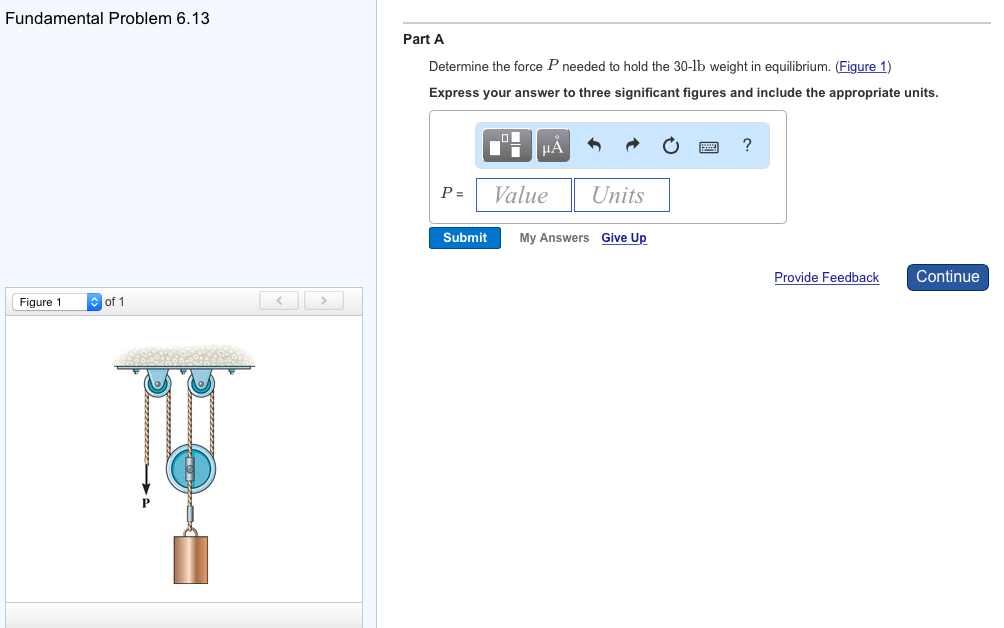Click the reset answer icon
The height and width of the screenshot is (628, 1004).
pyautogui.click(x=670, y=145)
